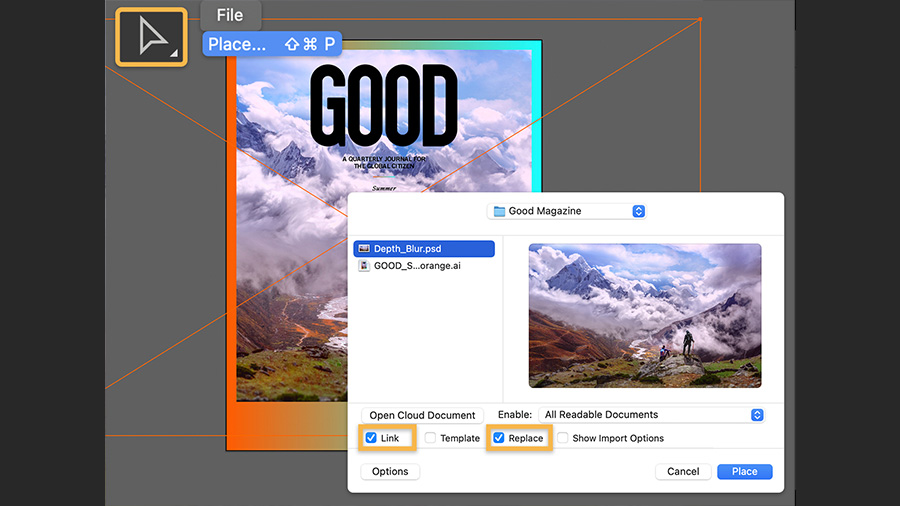Enable Show Import Options checkbox
This screenshot has width=900, height=506.
[x=563, y=438]
